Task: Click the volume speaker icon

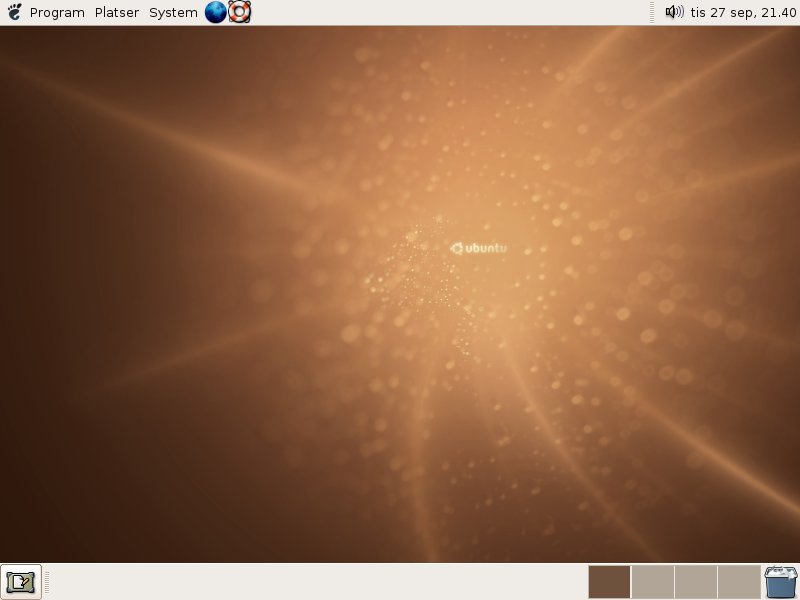Action: 674,12
